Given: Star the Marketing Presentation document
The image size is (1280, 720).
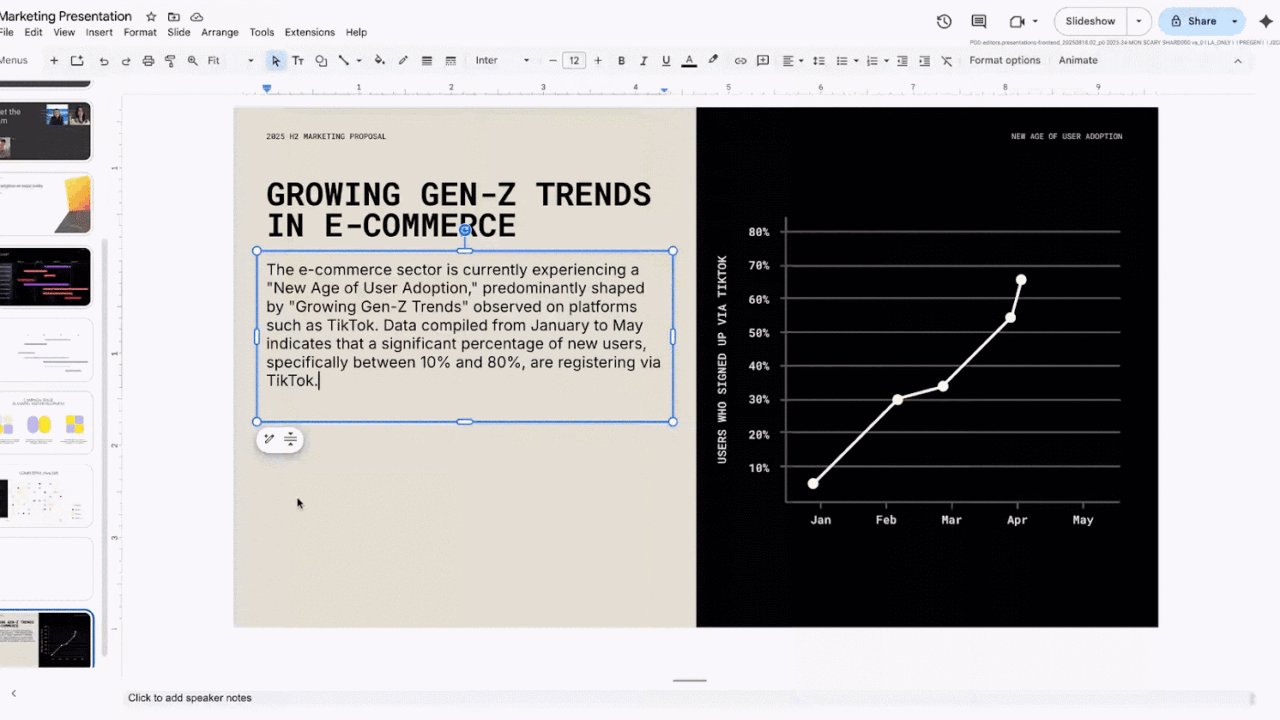Looking at the screenshot, I should click(x=151, y=17).
